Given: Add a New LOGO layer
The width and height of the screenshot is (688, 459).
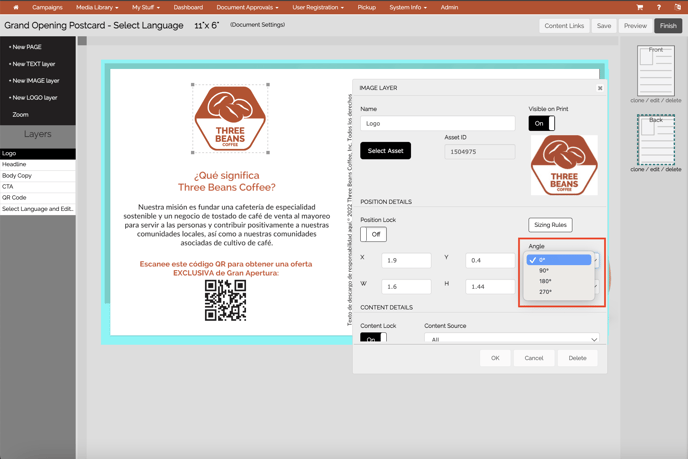Looking at the screenshot, I should pos(33,97).
